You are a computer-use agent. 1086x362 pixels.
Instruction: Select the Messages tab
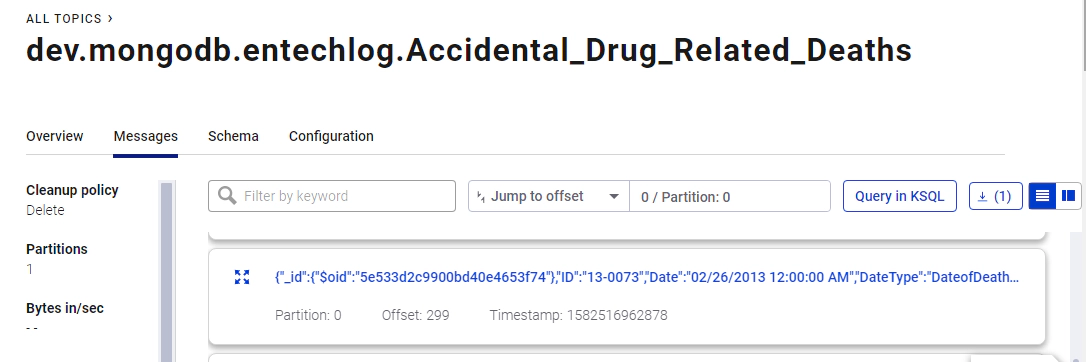[x=145, y=136]
